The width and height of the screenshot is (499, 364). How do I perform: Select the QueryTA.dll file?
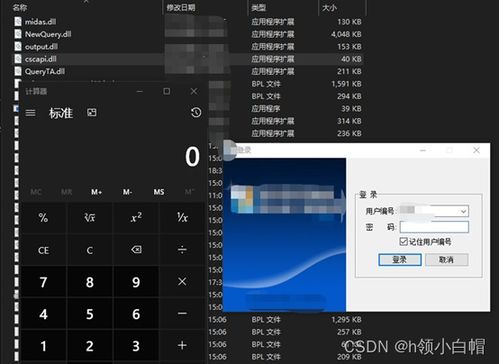[45, 71]
